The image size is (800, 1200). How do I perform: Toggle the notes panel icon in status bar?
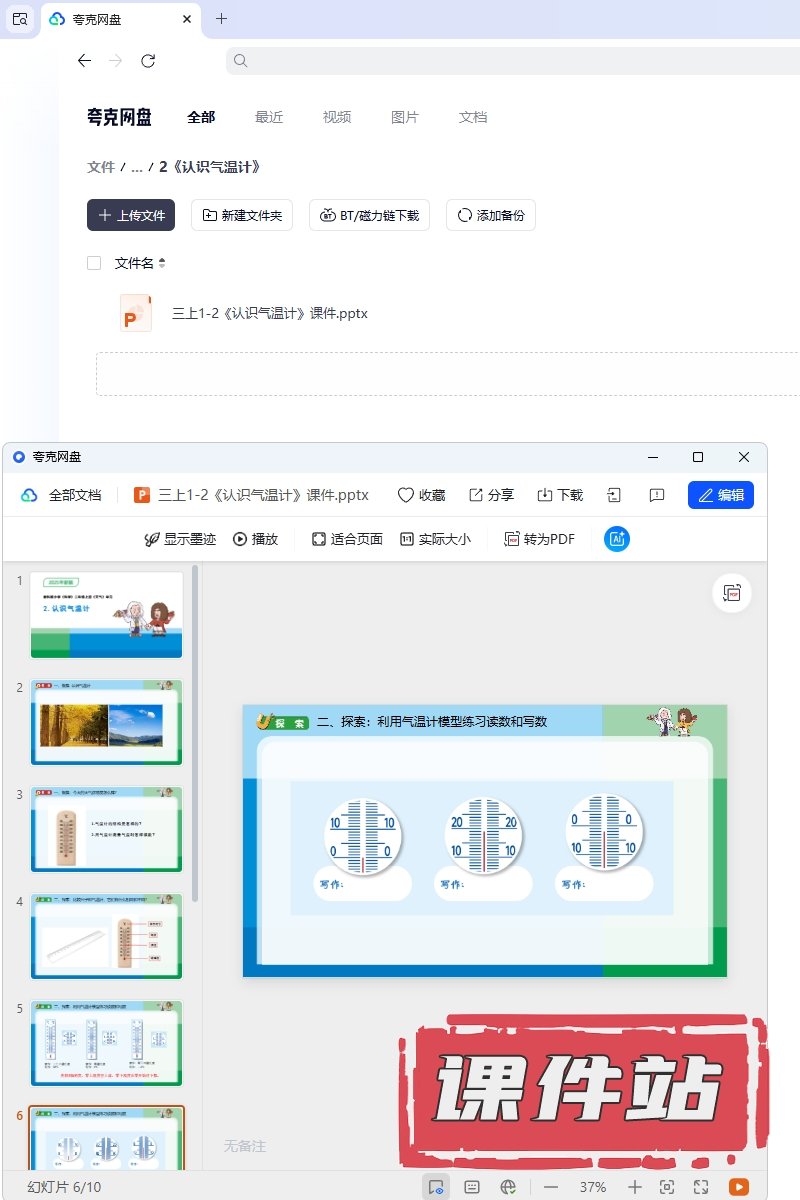click(x=472, y=1187)
